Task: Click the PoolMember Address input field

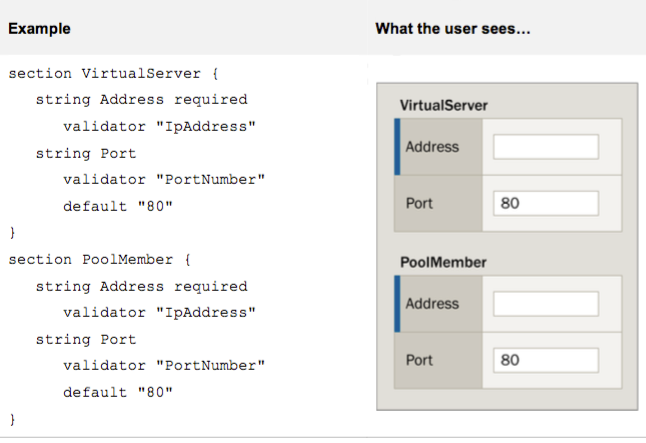Action: [x=545, y=304]
